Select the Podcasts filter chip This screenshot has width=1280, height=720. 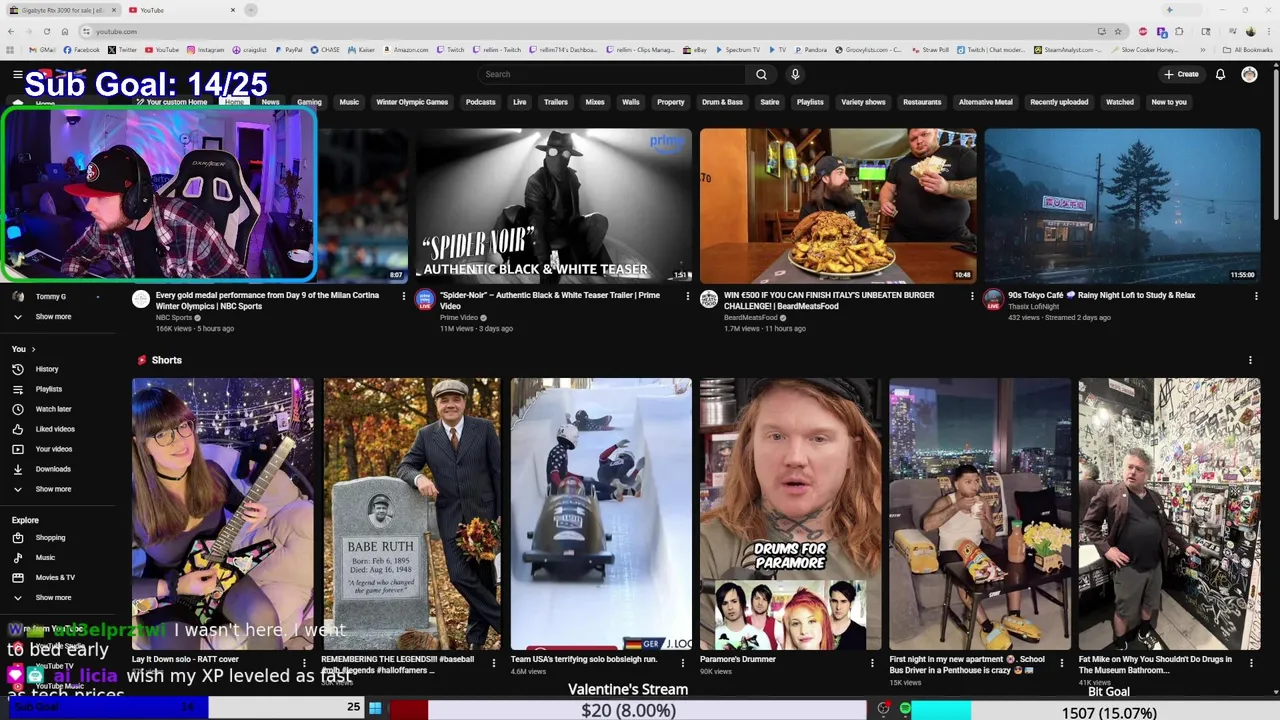coord(480,102)
